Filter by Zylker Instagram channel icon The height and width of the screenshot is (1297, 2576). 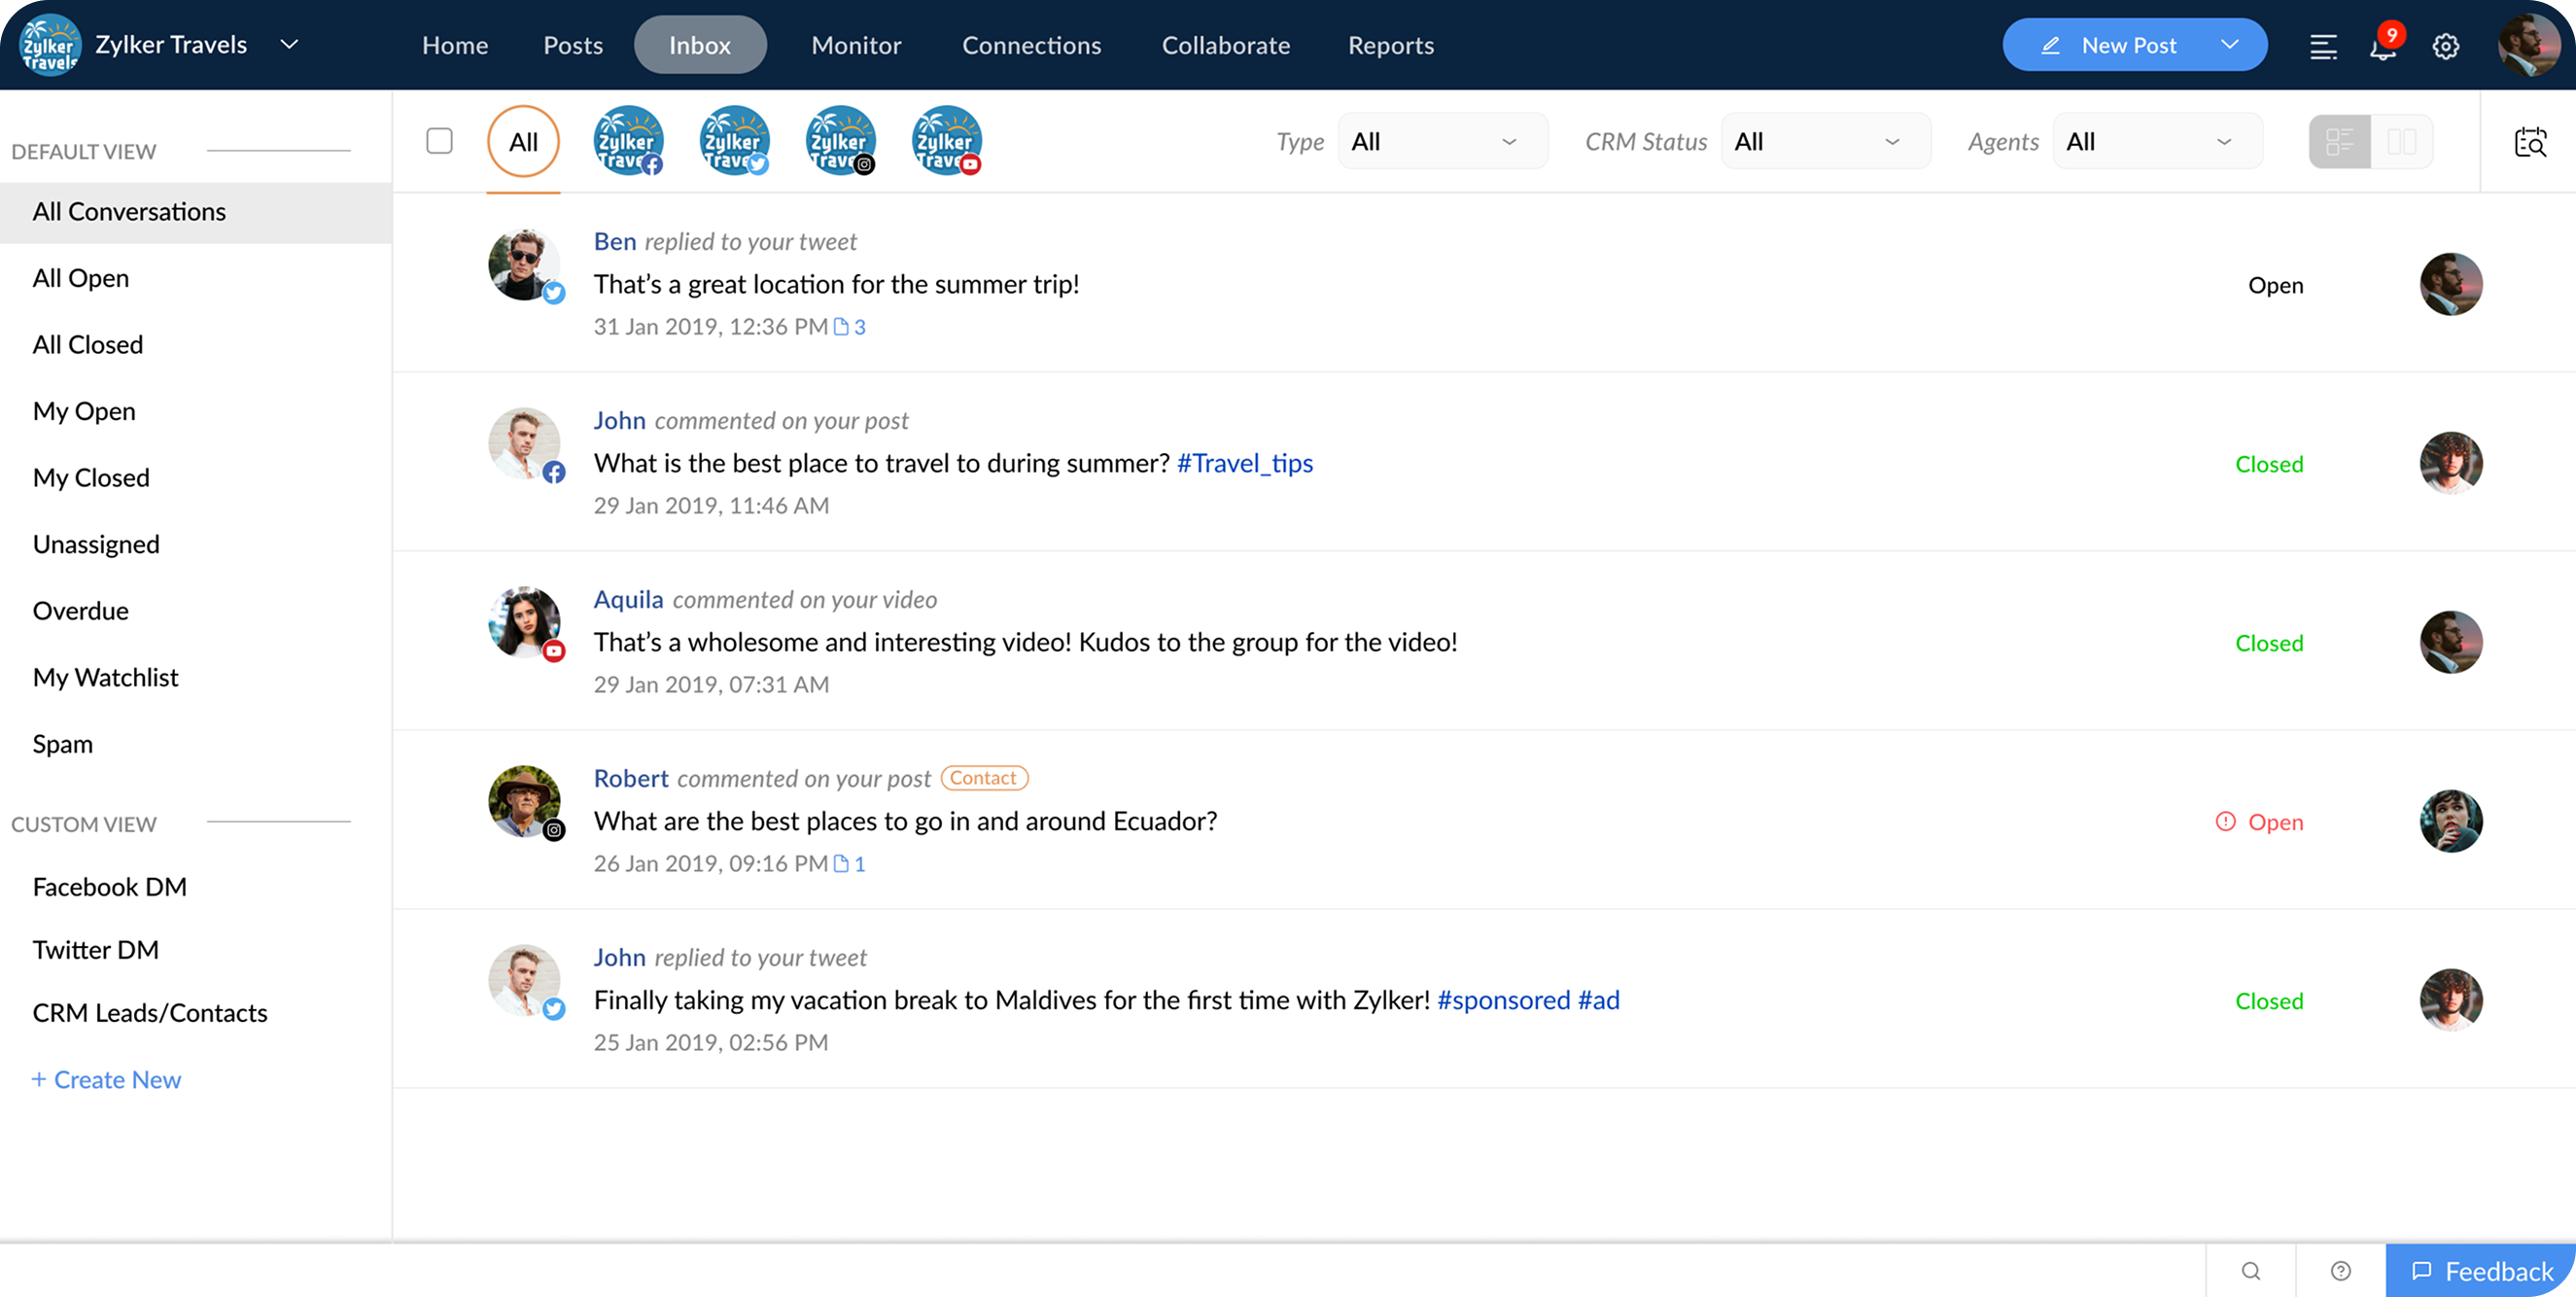840,141
